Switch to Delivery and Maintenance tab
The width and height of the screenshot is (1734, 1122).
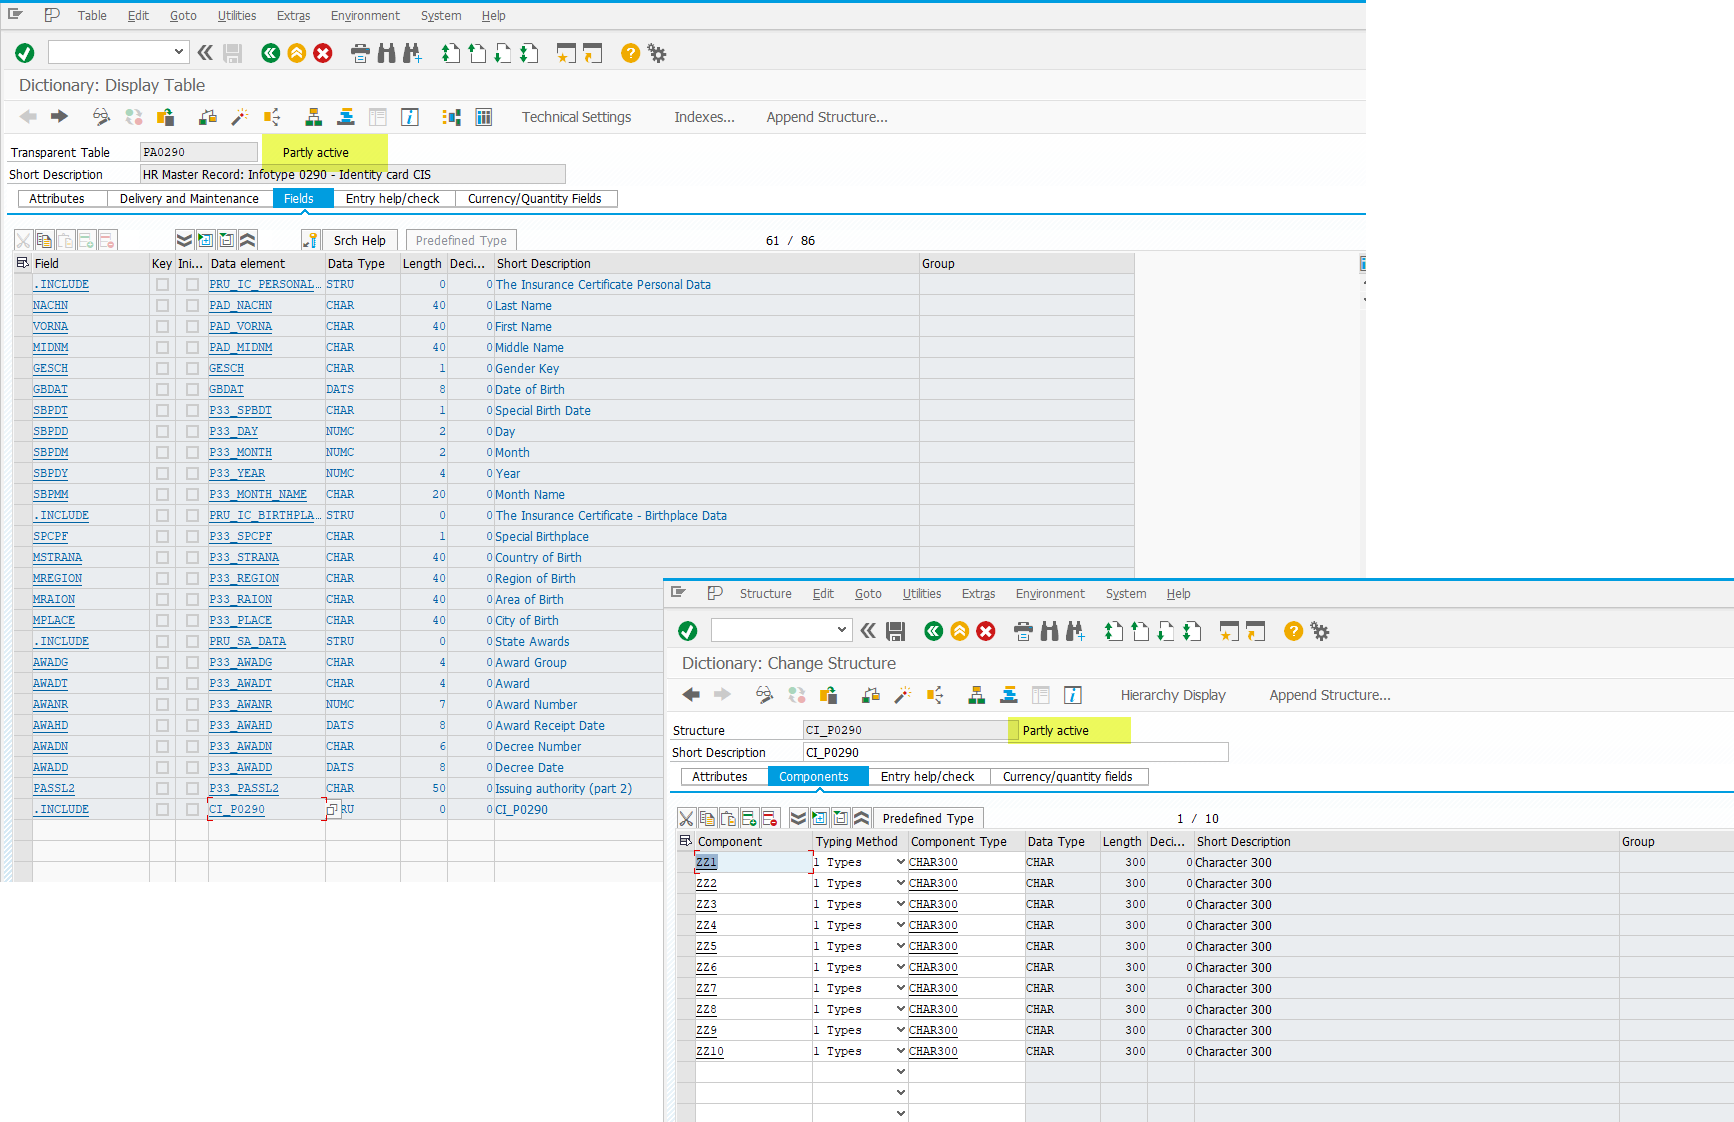point(189,199)
